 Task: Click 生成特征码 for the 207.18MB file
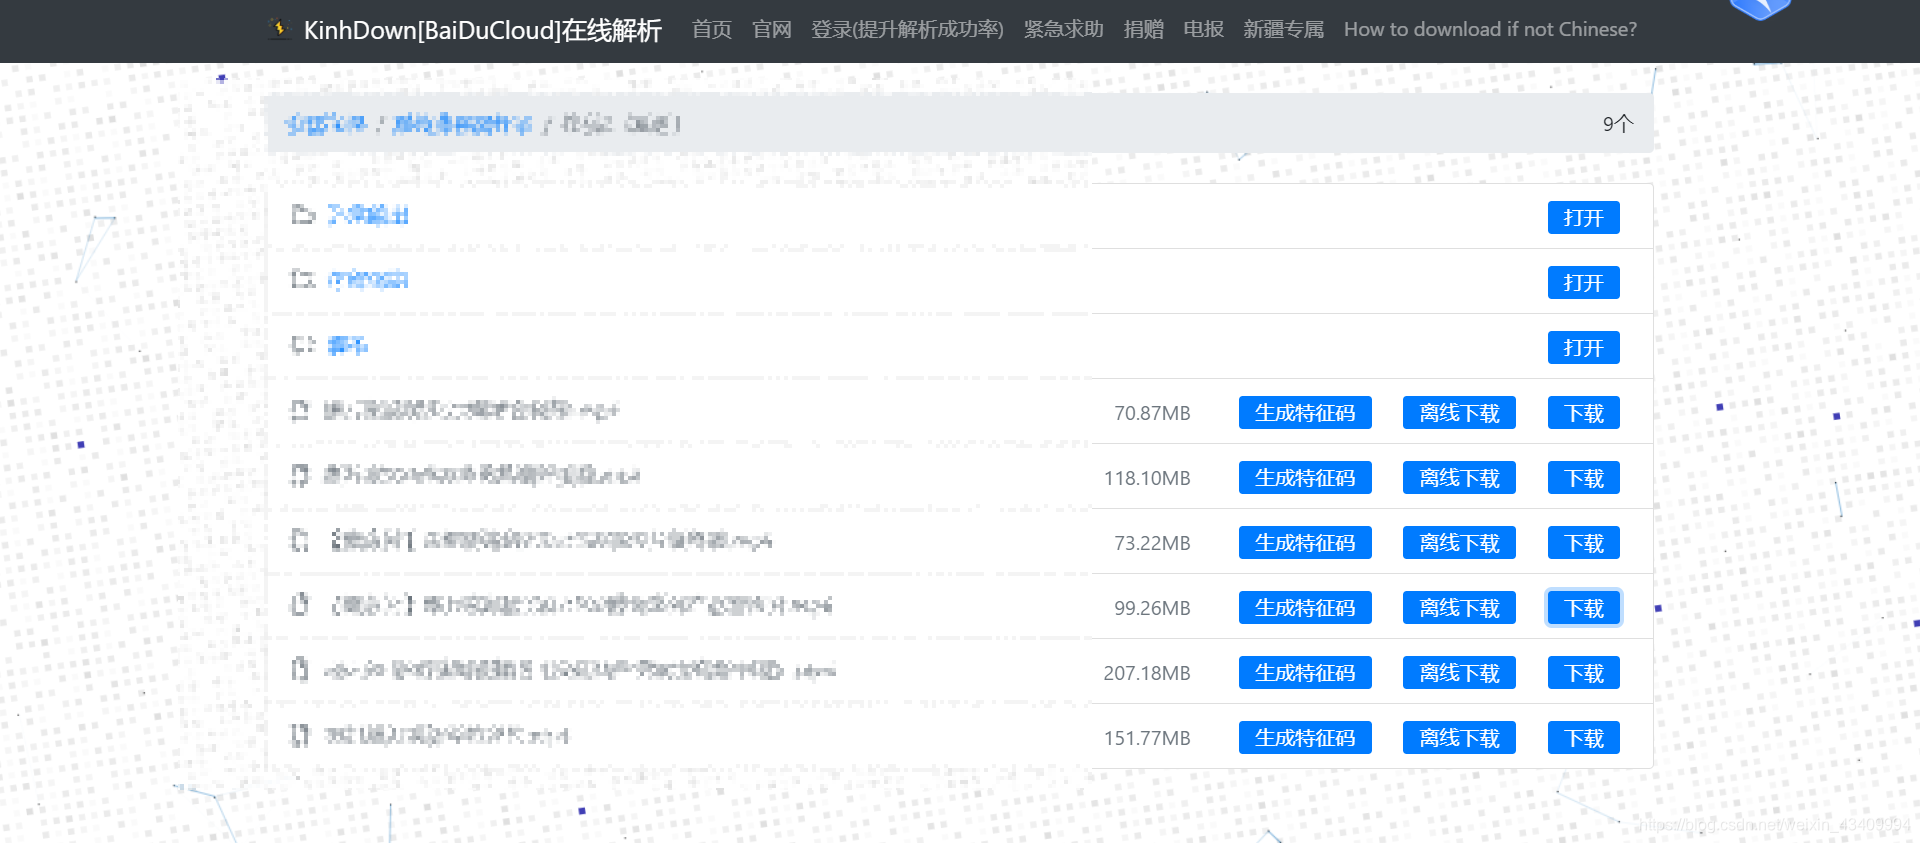(1305, 673)
